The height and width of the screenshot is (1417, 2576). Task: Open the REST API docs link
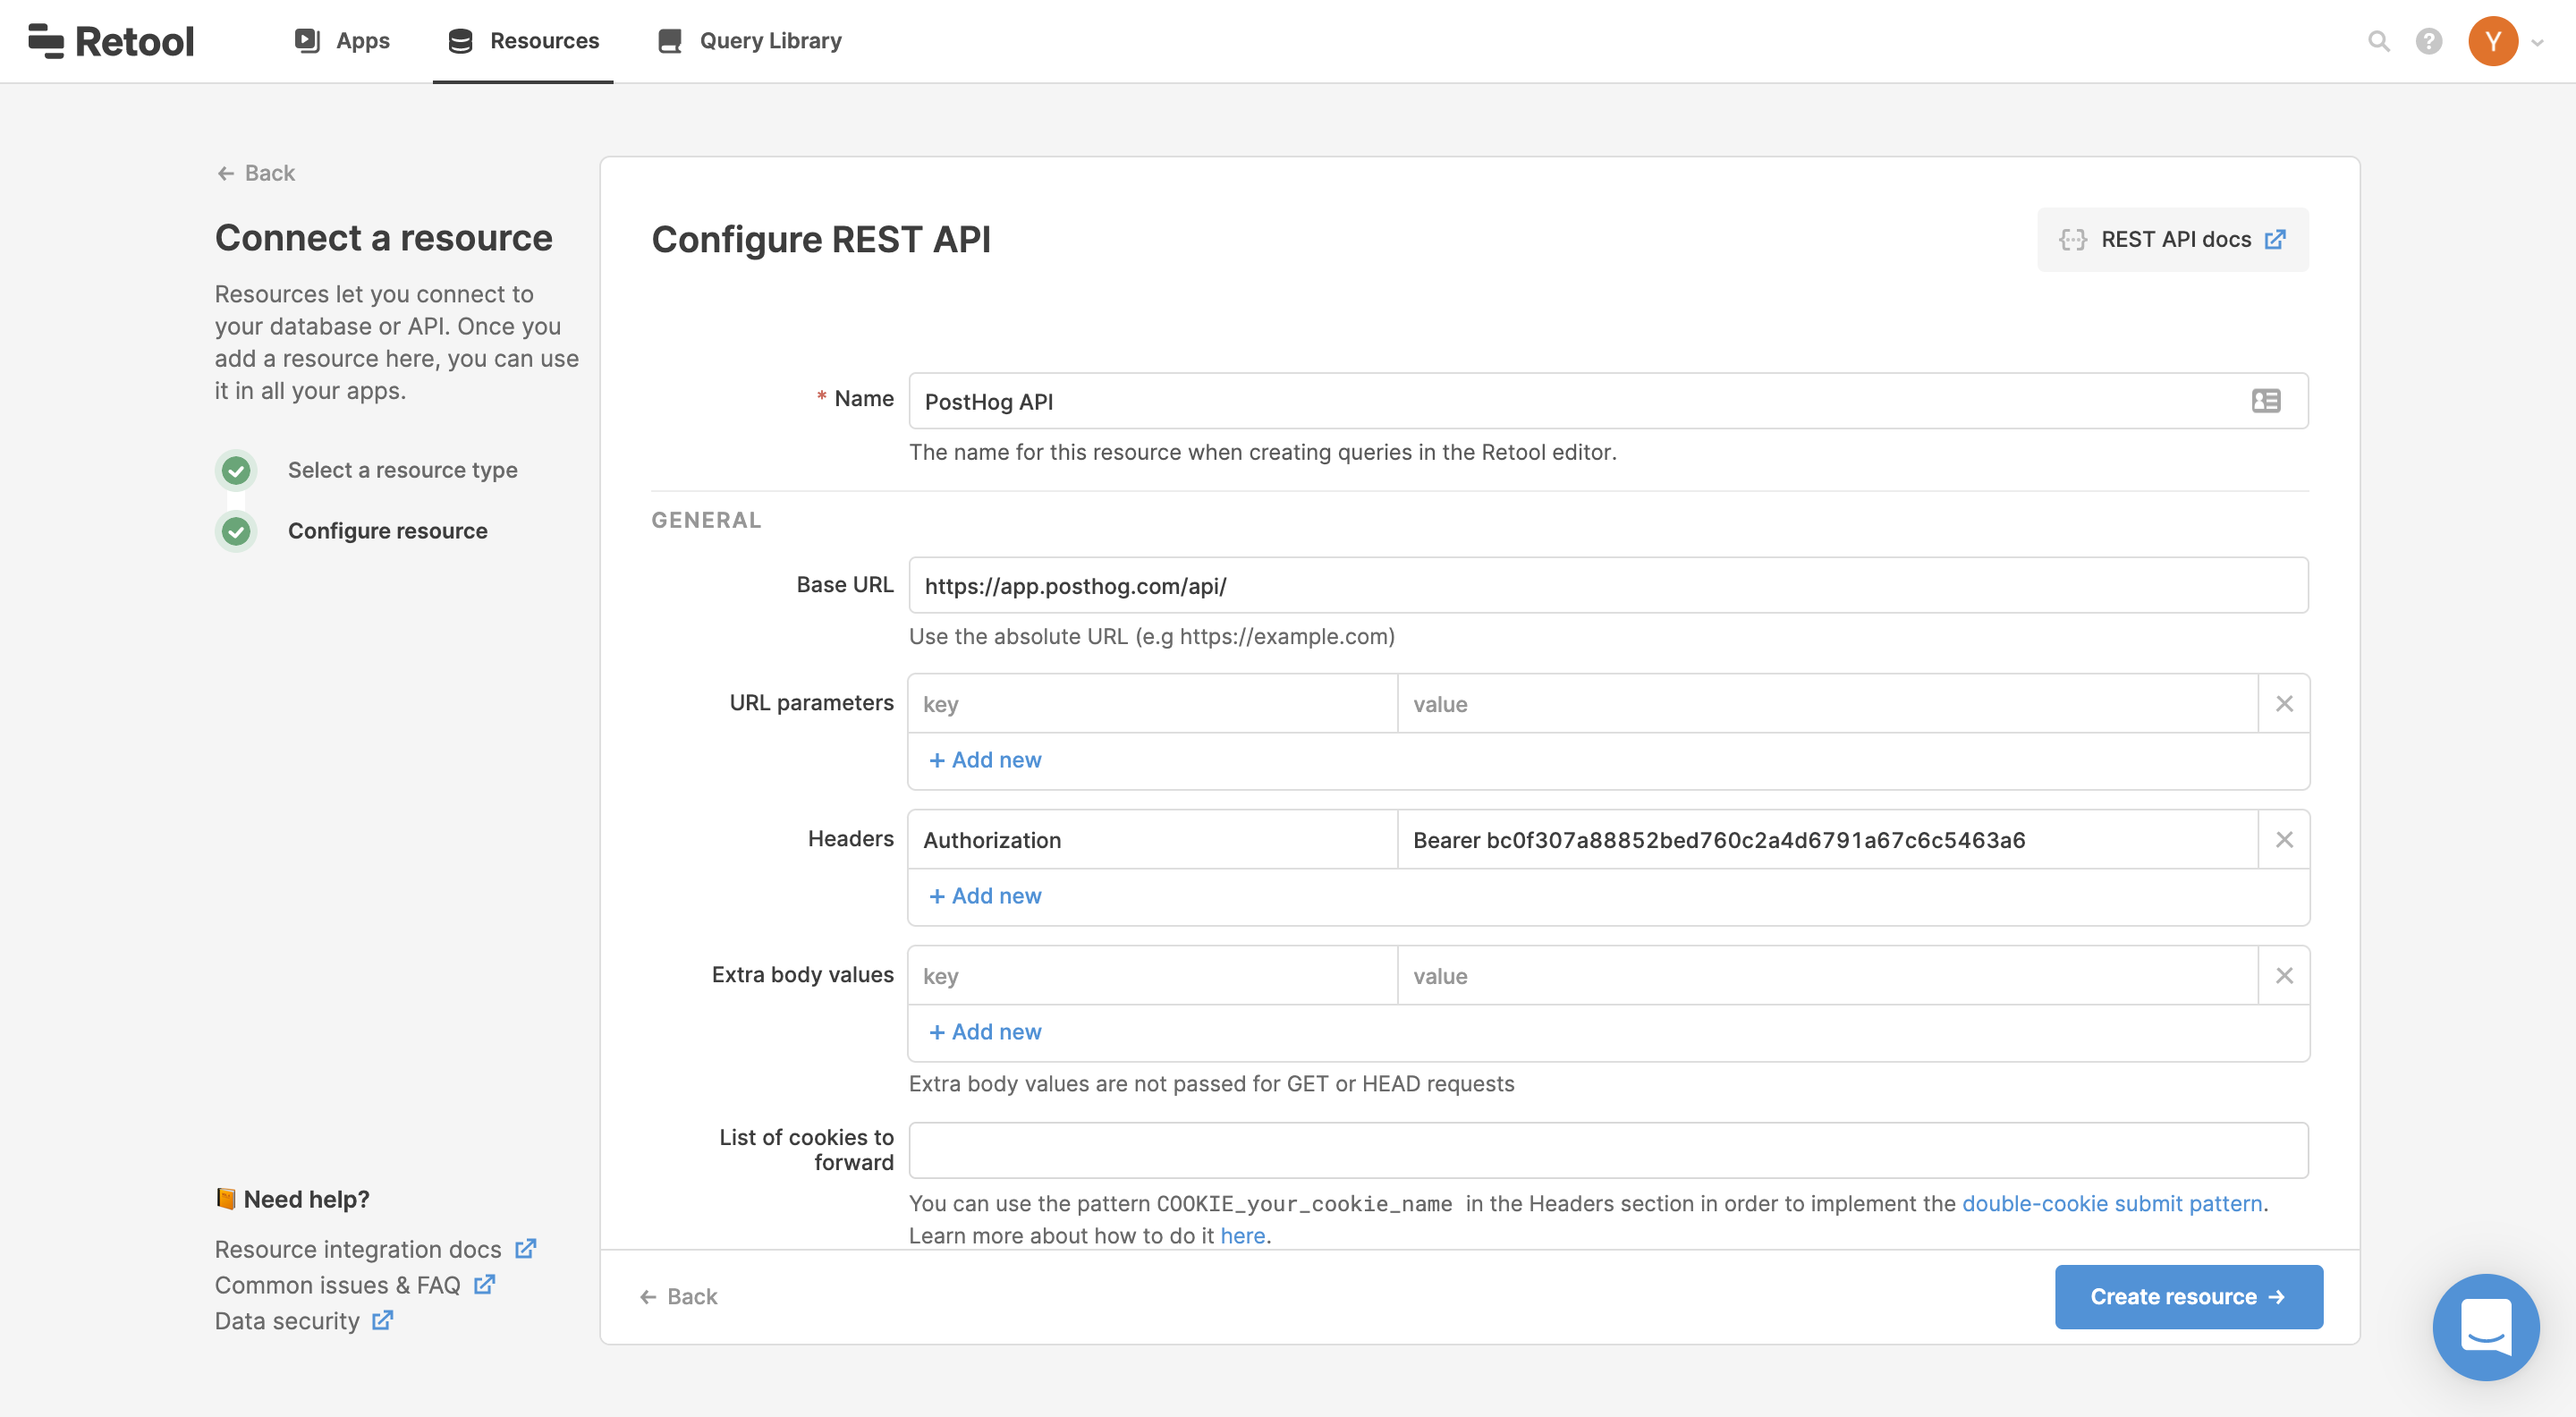pos(2173,239)
